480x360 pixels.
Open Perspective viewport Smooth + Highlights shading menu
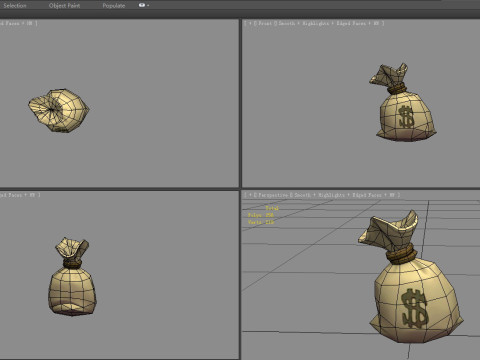(319, 195)
